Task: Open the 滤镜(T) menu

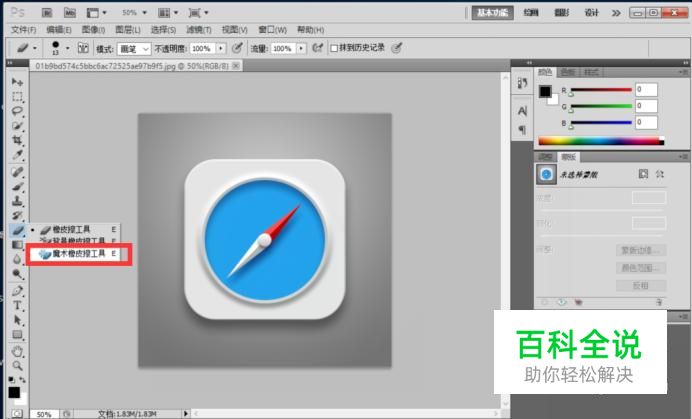Action: coord(199,30)
